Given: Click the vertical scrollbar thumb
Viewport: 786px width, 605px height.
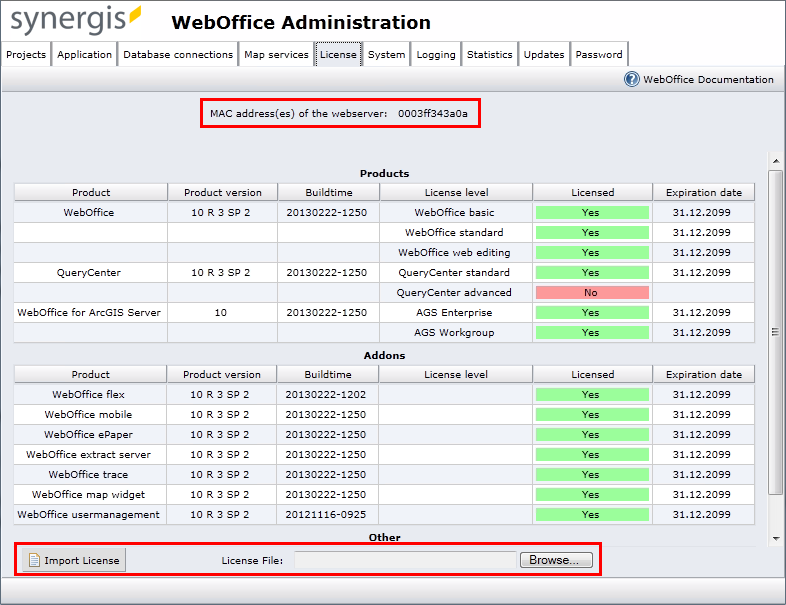Looking at the screenshot, I should (x=776, y=332).
